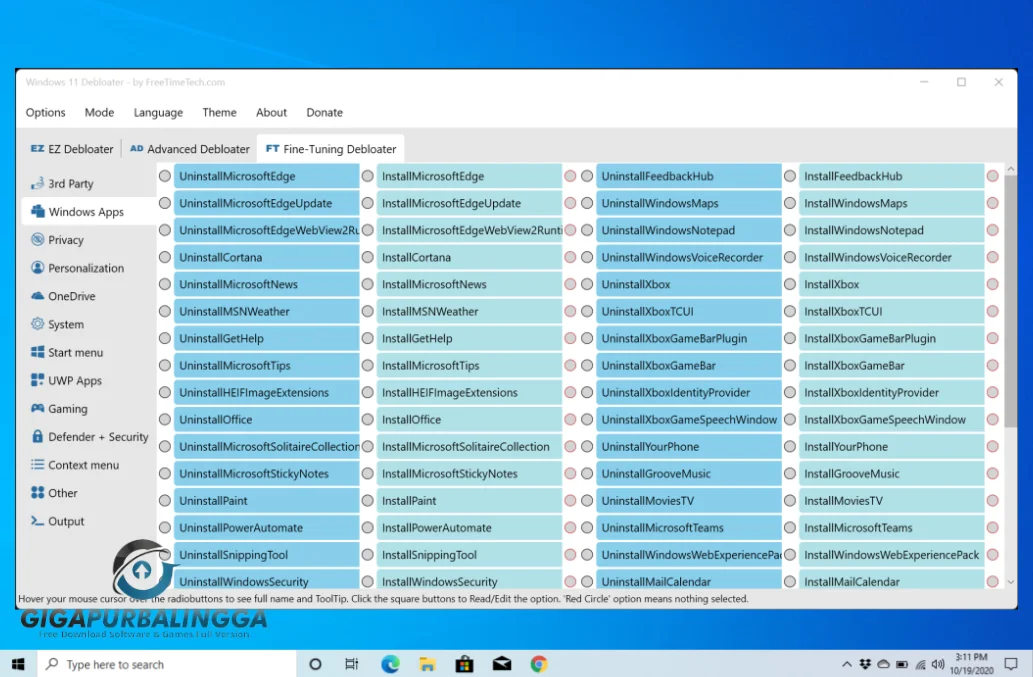Select the InstallPaint radio button
Screen dimensions: 1033x677
click(368, 501)
